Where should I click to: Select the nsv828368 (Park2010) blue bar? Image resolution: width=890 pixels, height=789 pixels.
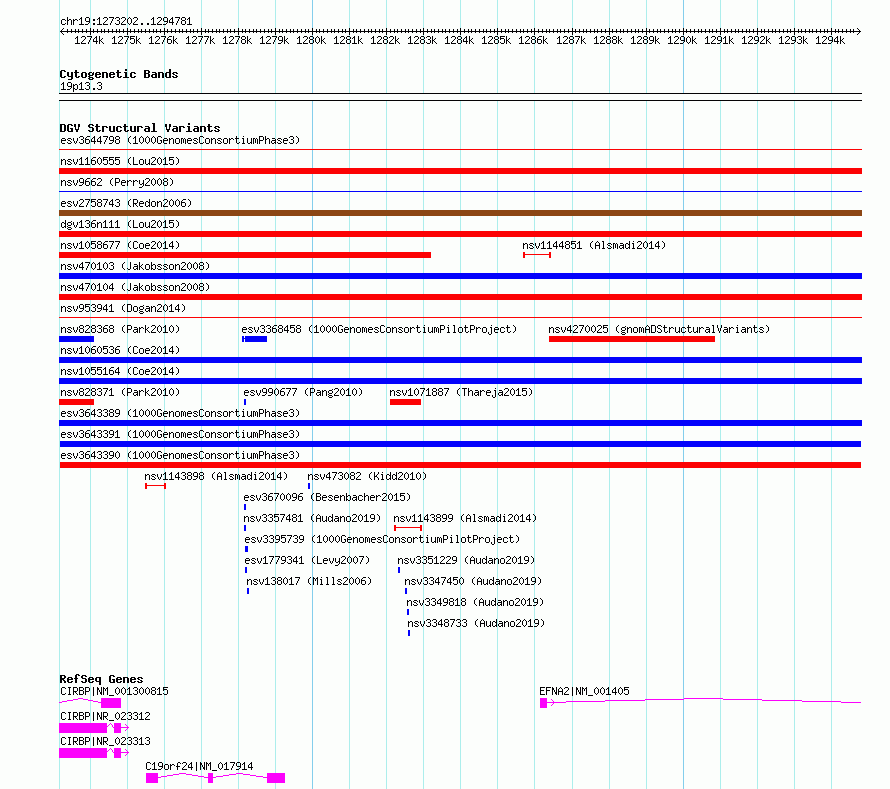click(x=77, y=339)
